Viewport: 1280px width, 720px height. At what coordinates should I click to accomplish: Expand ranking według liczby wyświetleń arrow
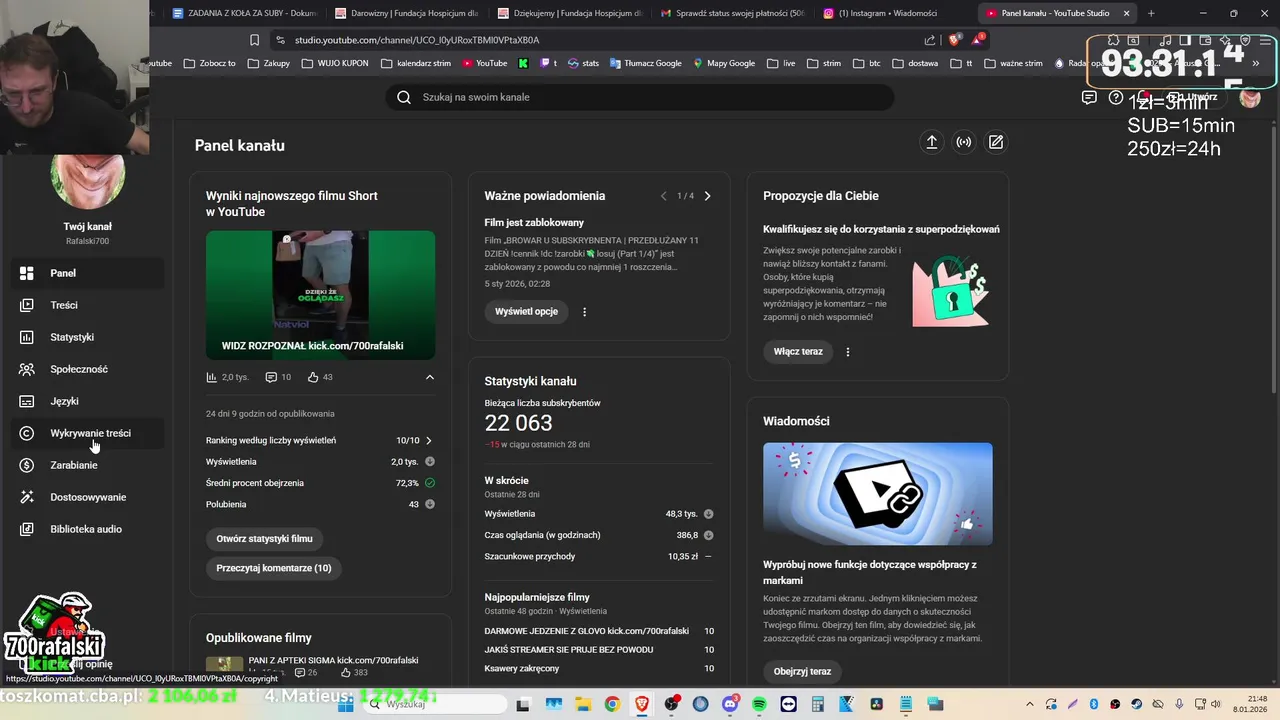pos(429,440)
